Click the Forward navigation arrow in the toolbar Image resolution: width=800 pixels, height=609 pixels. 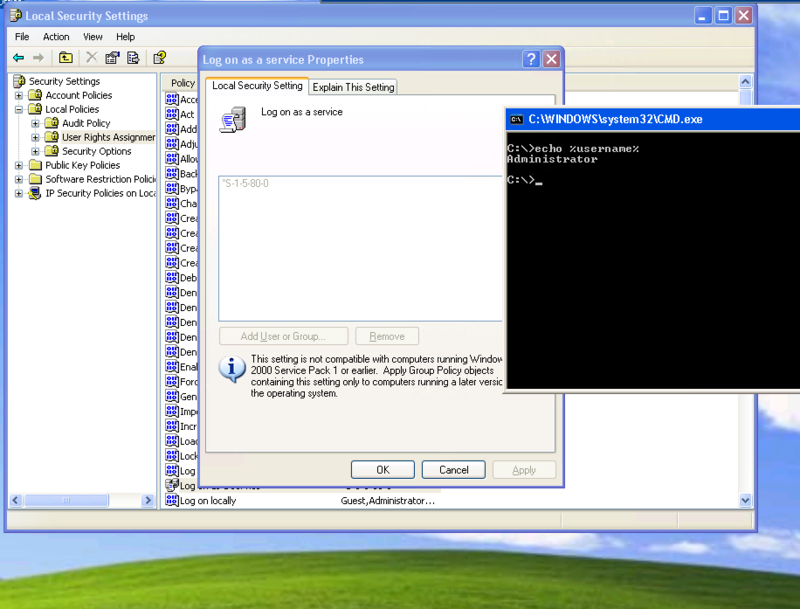pos(38,57)
